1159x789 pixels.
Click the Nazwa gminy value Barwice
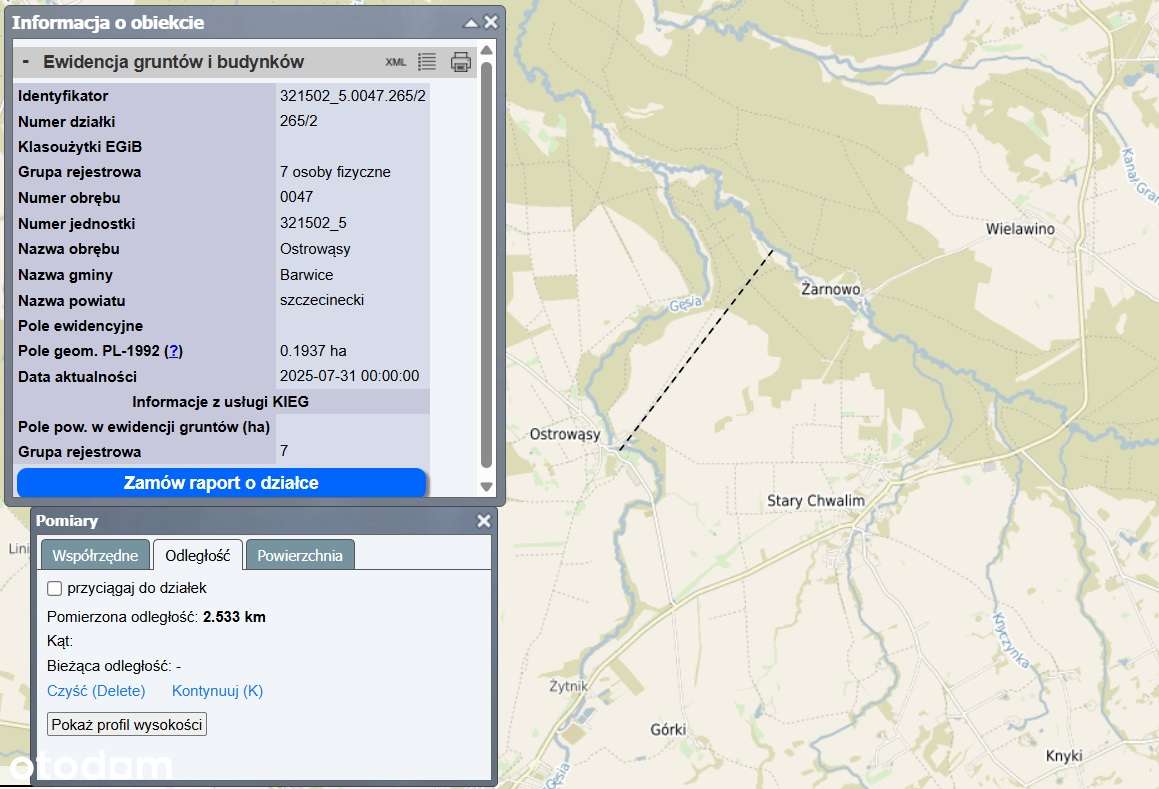[x=306, y=275]
